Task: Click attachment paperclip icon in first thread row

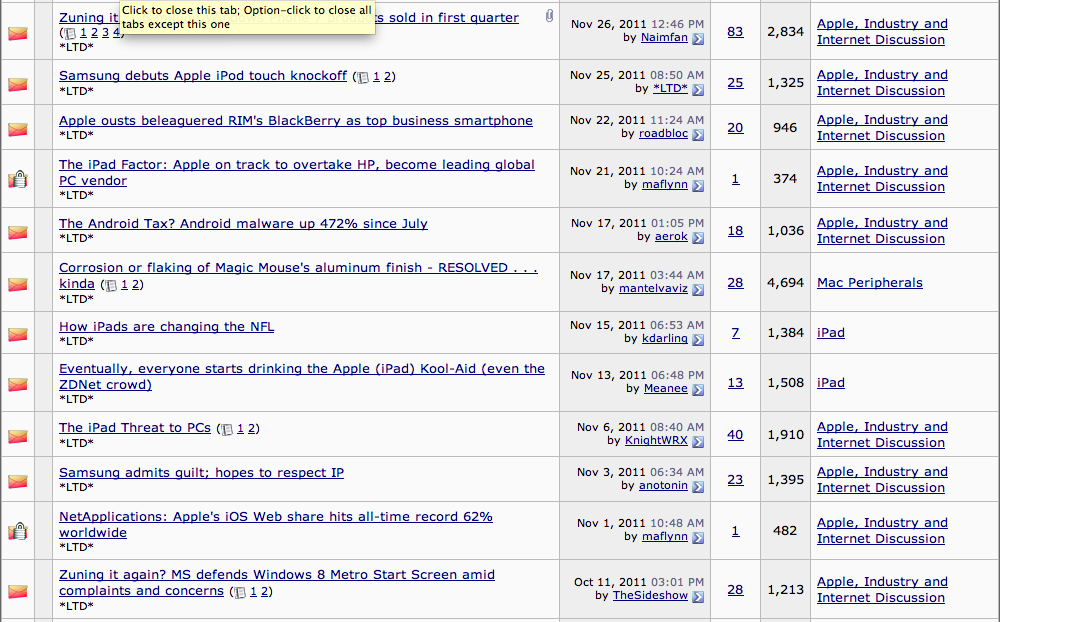Action: tap(549, 16)
